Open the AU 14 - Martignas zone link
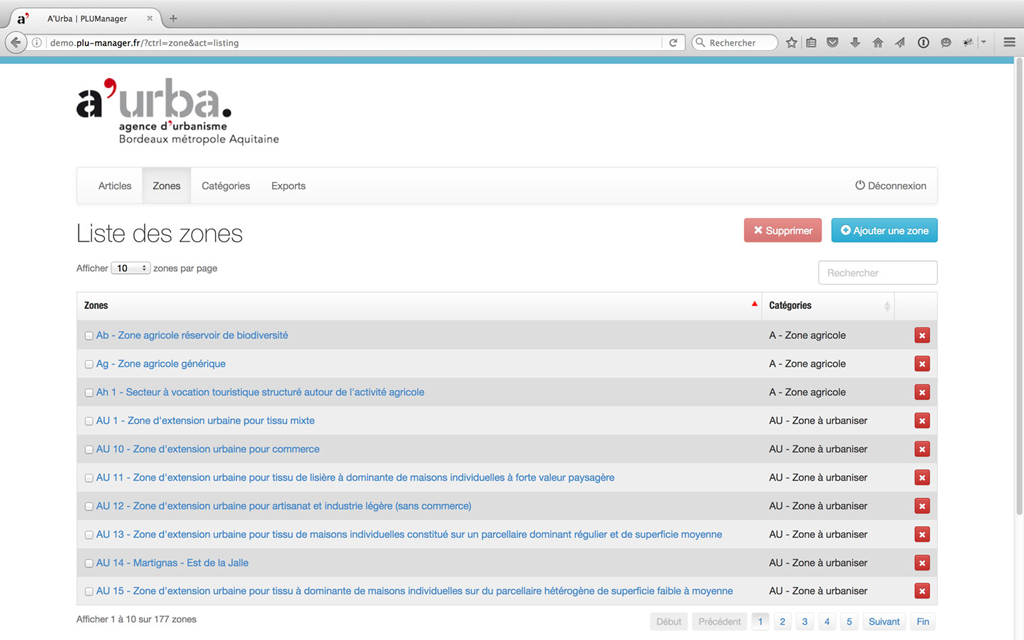1024x640 pixels. click(x=172, y=563)
